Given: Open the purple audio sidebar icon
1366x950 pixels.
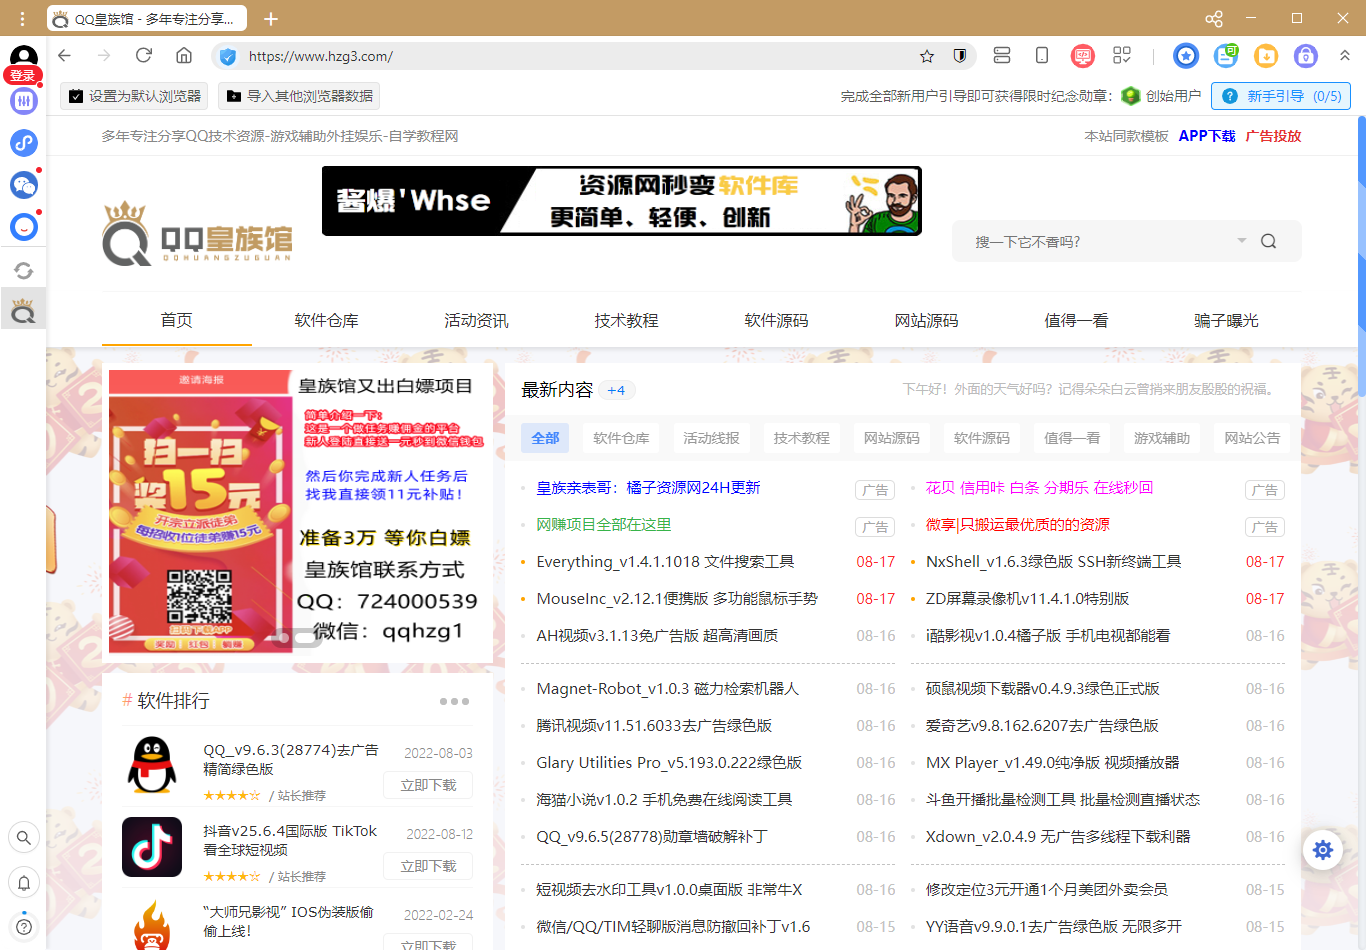Looking at the screenshot, I should pos(24,101).
